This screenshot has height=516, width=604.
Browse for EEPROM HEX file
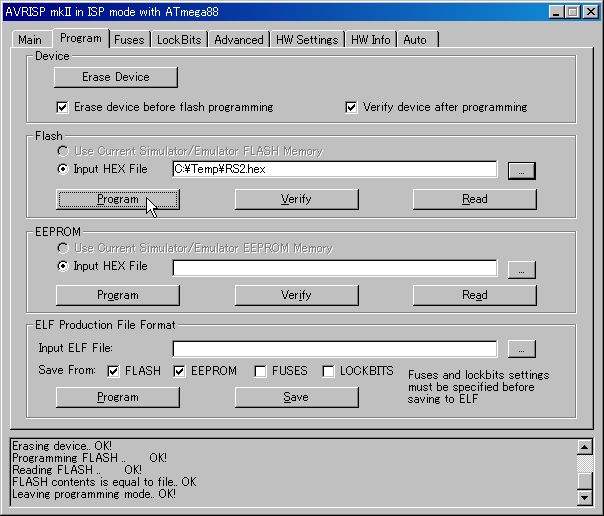point(522,270)
